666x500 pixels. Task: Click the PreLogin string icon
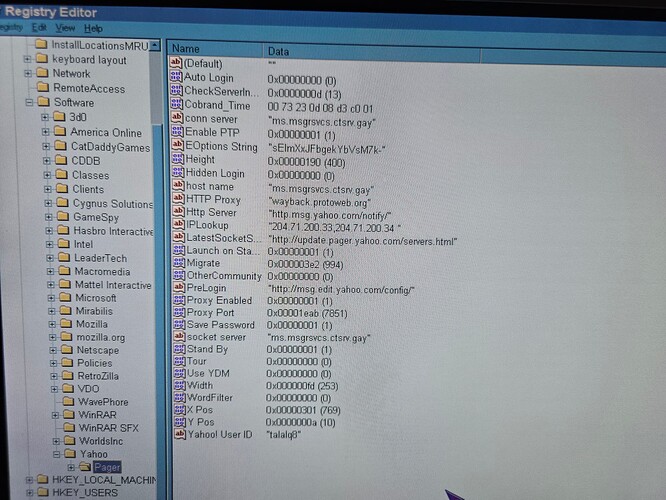pyautogui.click(x=180, y=287)
